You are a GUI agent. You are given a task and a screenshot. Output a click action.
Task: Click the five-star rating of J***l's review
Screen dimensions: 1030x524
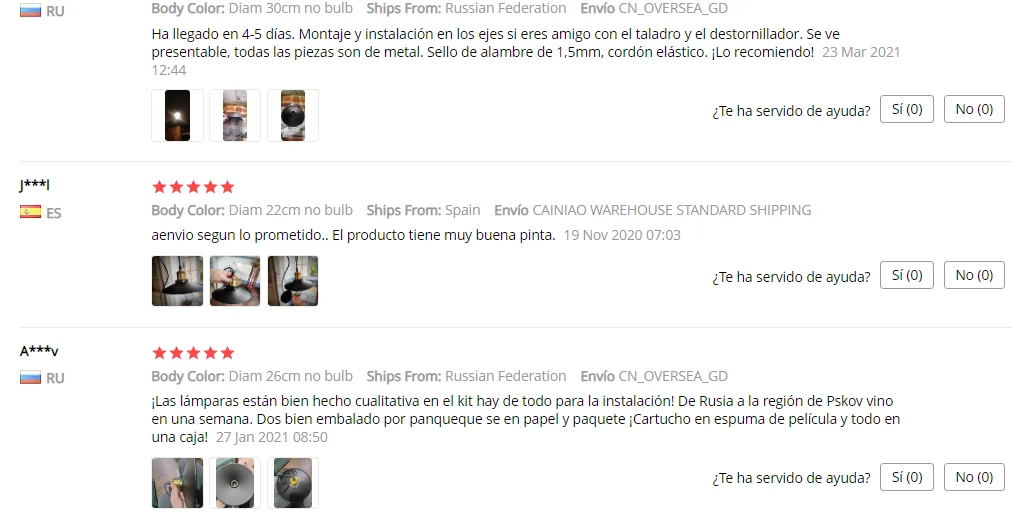[193, 187]
